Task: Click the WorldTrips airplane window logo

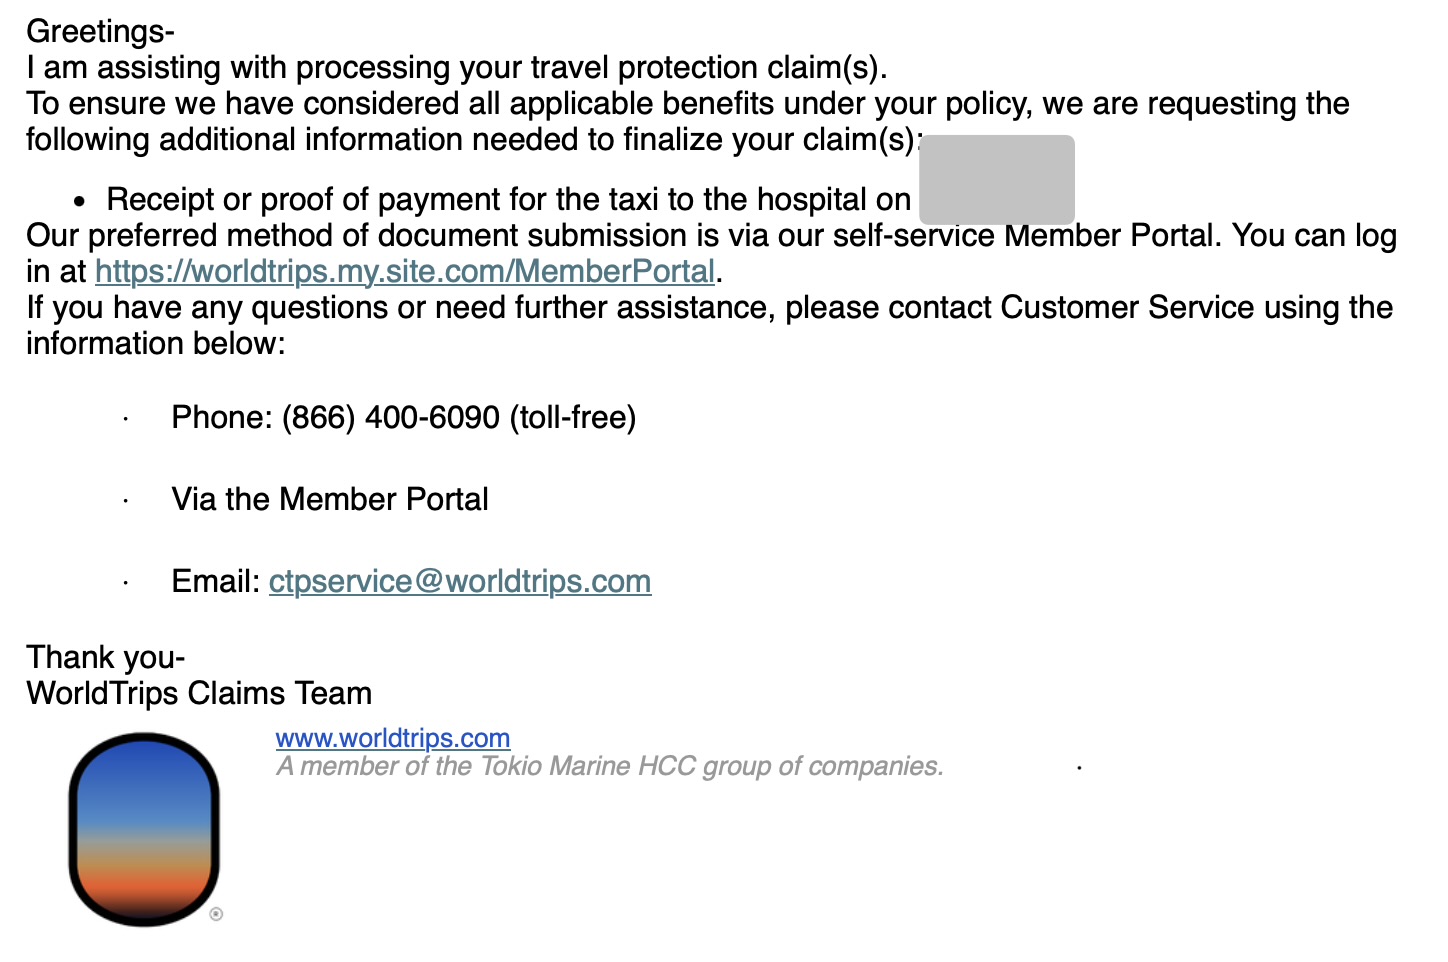Action: [x=144, y=829]
